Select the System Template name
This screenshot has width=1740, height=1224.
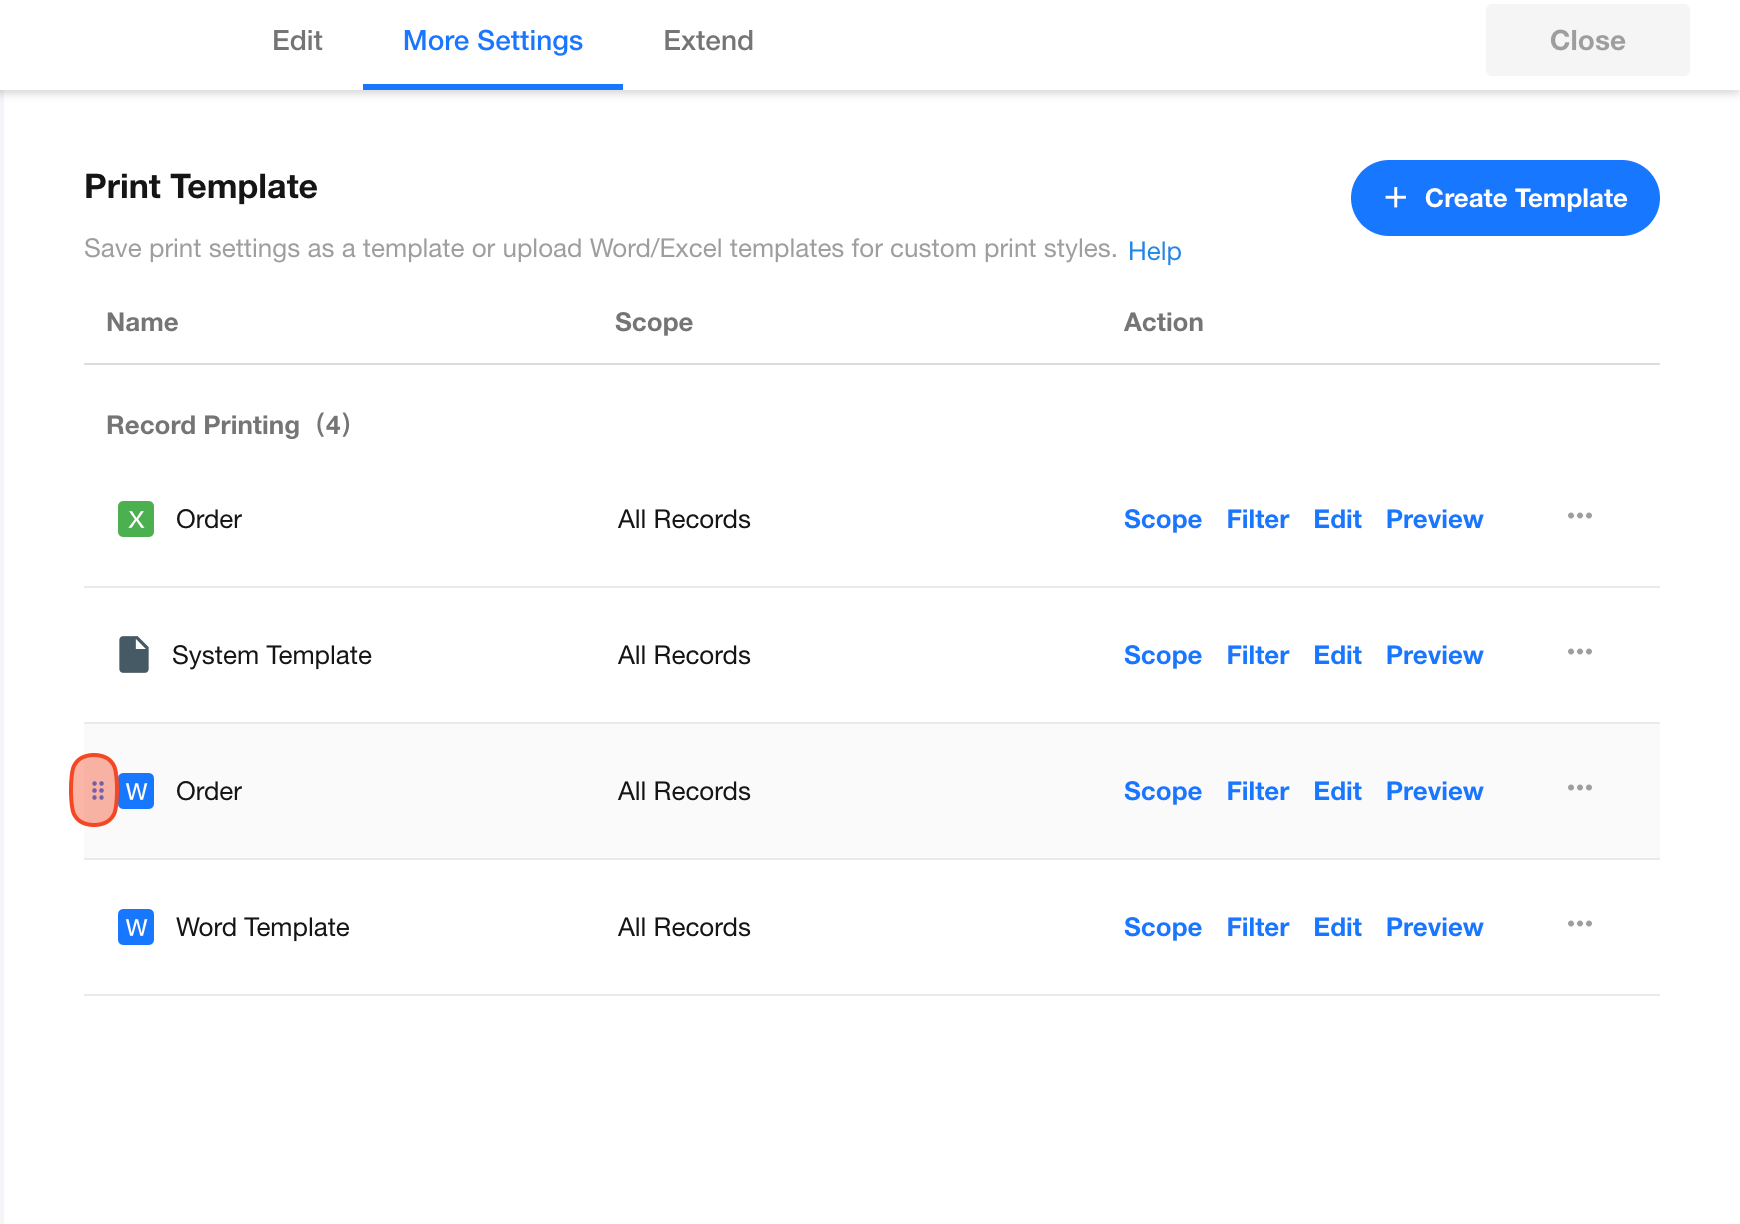point(272,655)
